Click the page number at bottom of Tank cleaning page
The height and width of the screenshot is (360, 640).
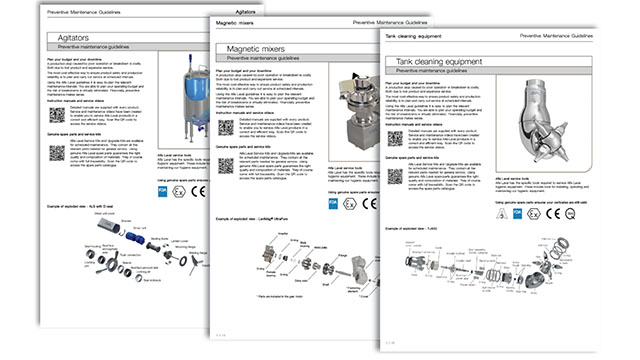click(390, 343)
